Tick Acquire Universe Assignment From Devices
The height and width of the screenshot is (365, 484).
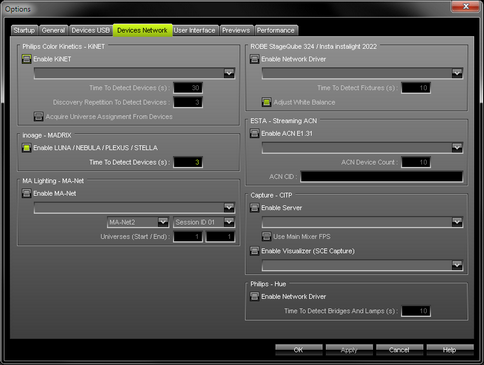[38, 117]
